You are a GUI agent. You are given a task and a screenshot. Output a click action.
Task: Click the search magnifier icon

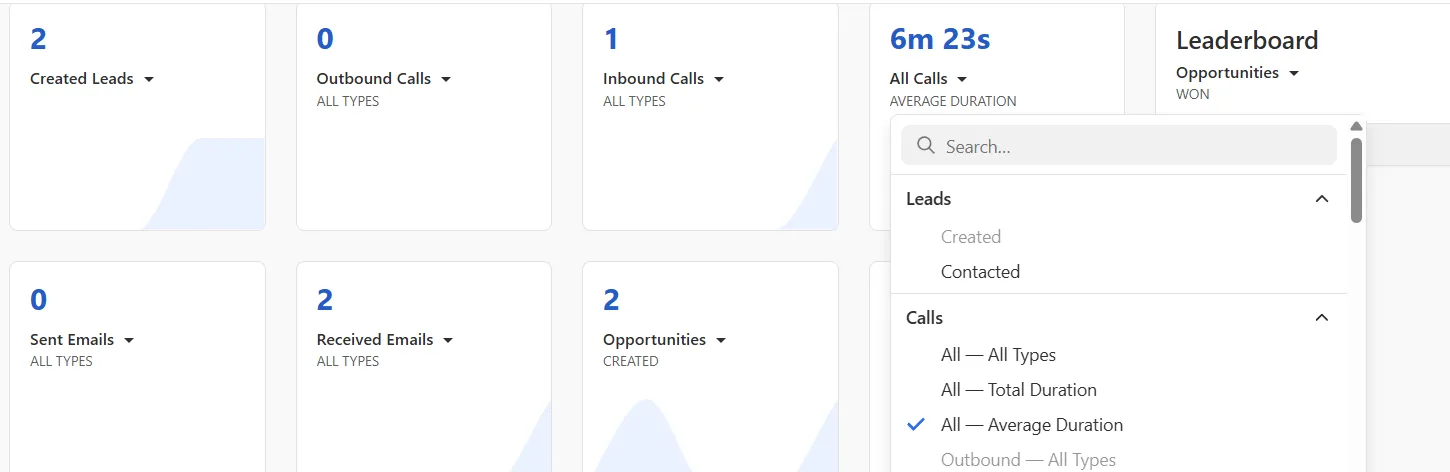(925, 146)
